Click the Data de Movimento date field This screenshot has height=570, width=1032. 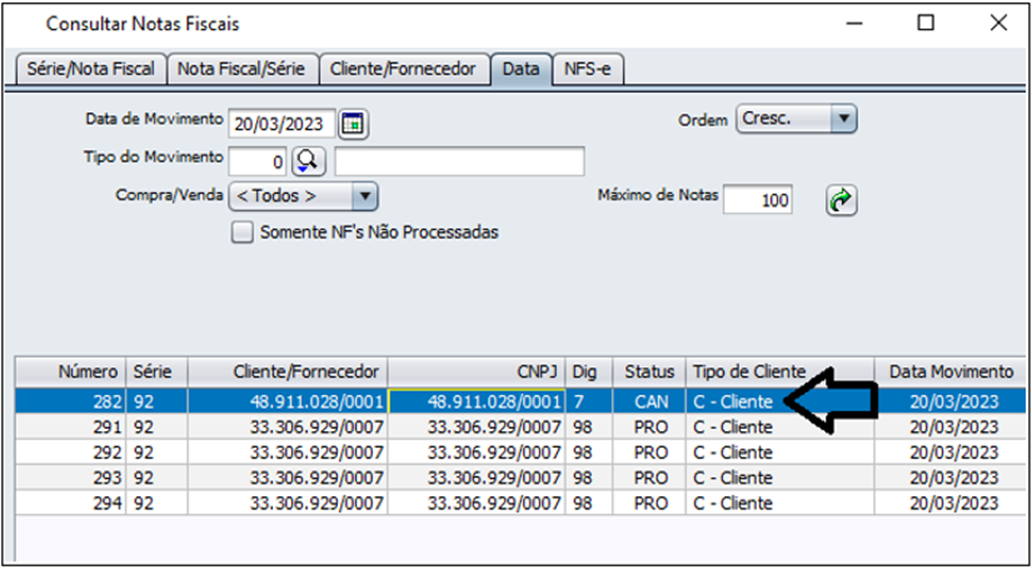(x=282, y=124)
